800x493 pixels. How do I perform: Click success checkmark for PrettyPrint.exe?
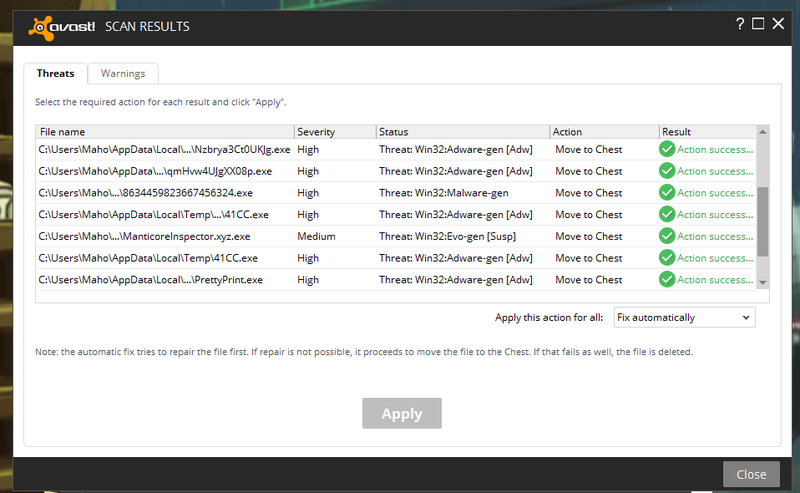tap(667, 279)
